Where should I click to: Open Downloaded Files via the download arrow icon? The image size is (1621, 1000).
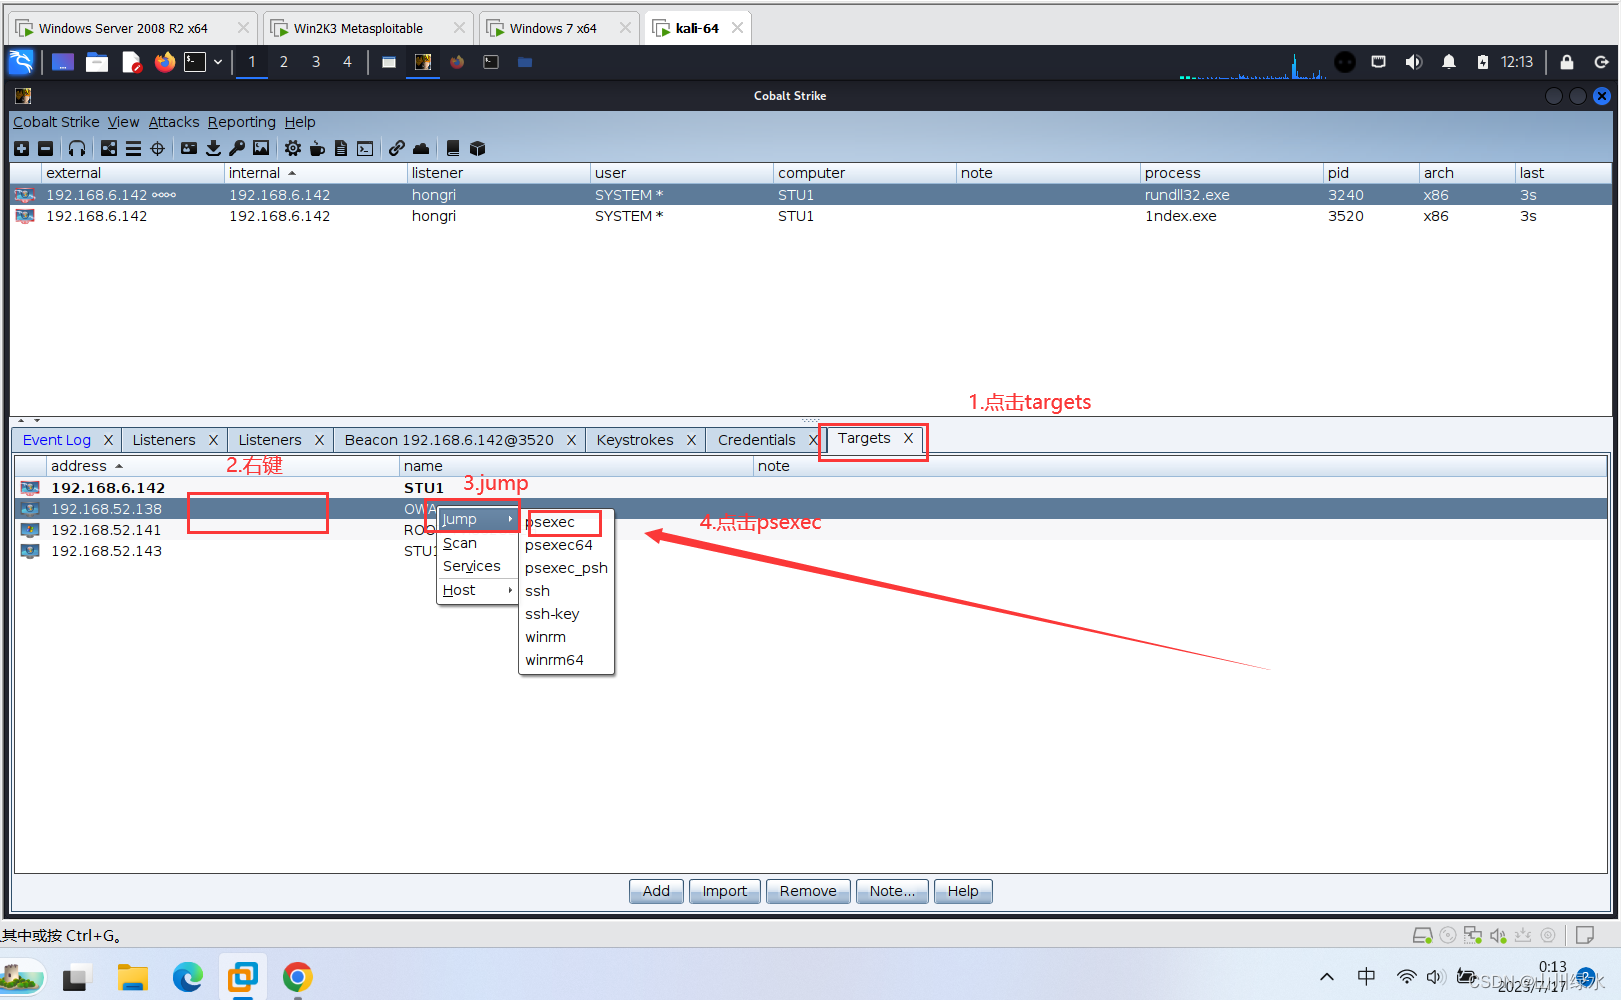(213, 148)
